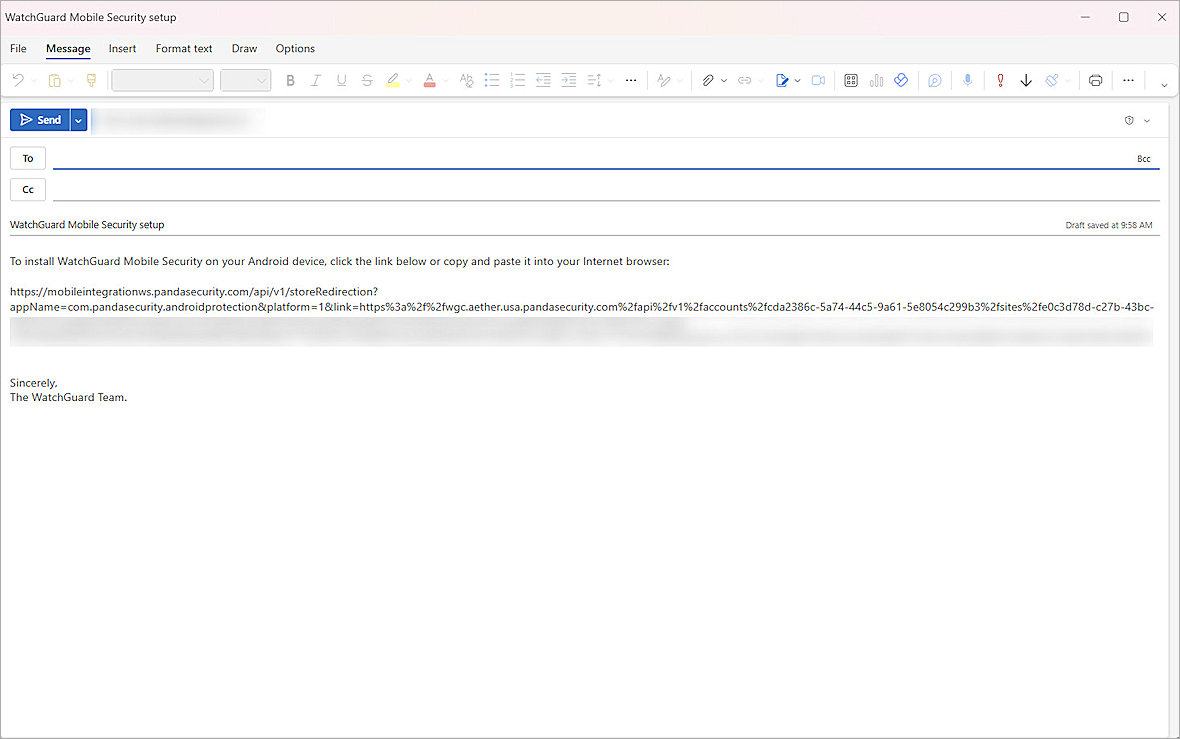
Task: Select the Format Painter tool
Action: tap(90, 80)
